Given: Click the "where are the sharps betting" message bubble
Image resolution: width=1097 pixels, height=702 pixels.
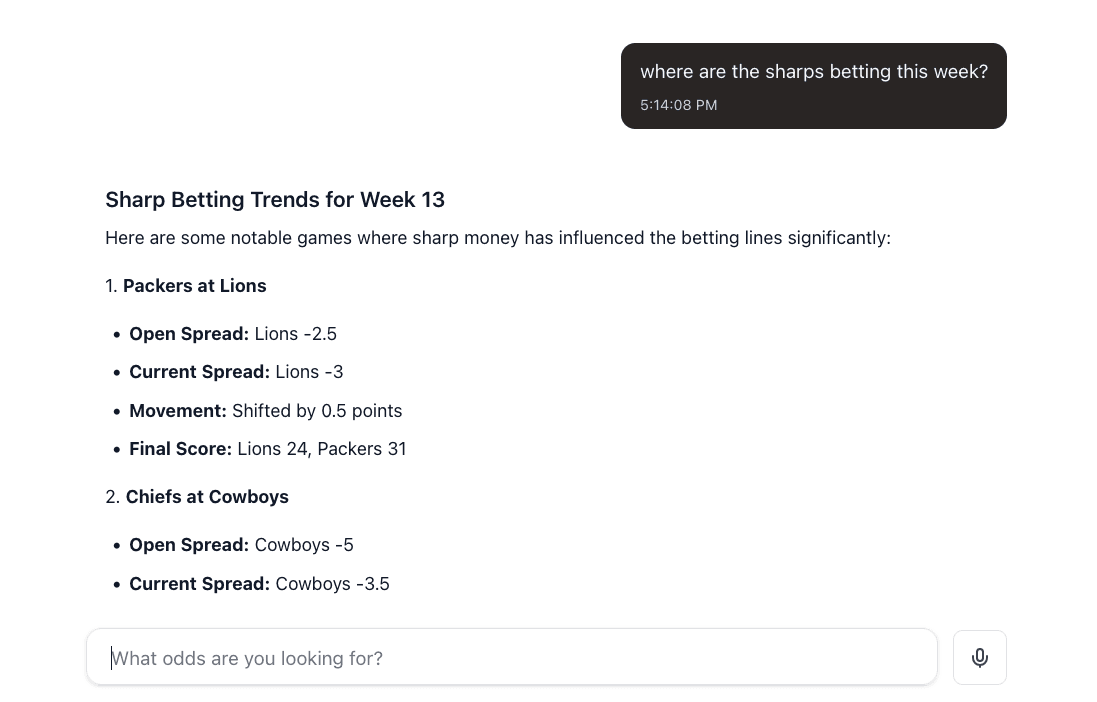Looking at the screenshot, I should pyautogui.click(x=813, y=72).
